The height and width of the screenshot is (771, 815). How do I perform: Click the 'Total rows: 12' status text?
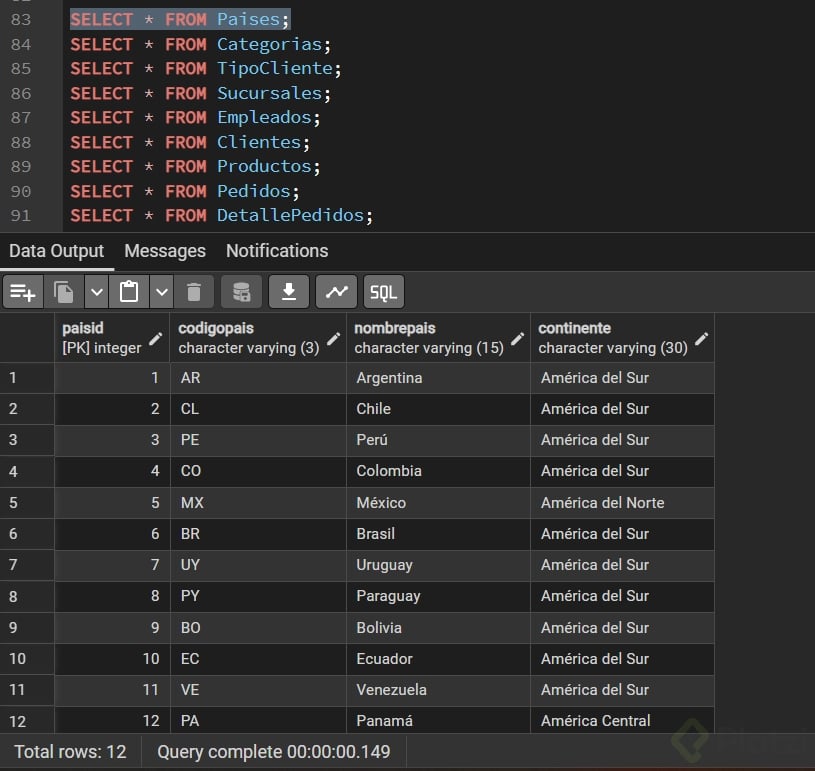pyautogui.click(x=70, y=752)
